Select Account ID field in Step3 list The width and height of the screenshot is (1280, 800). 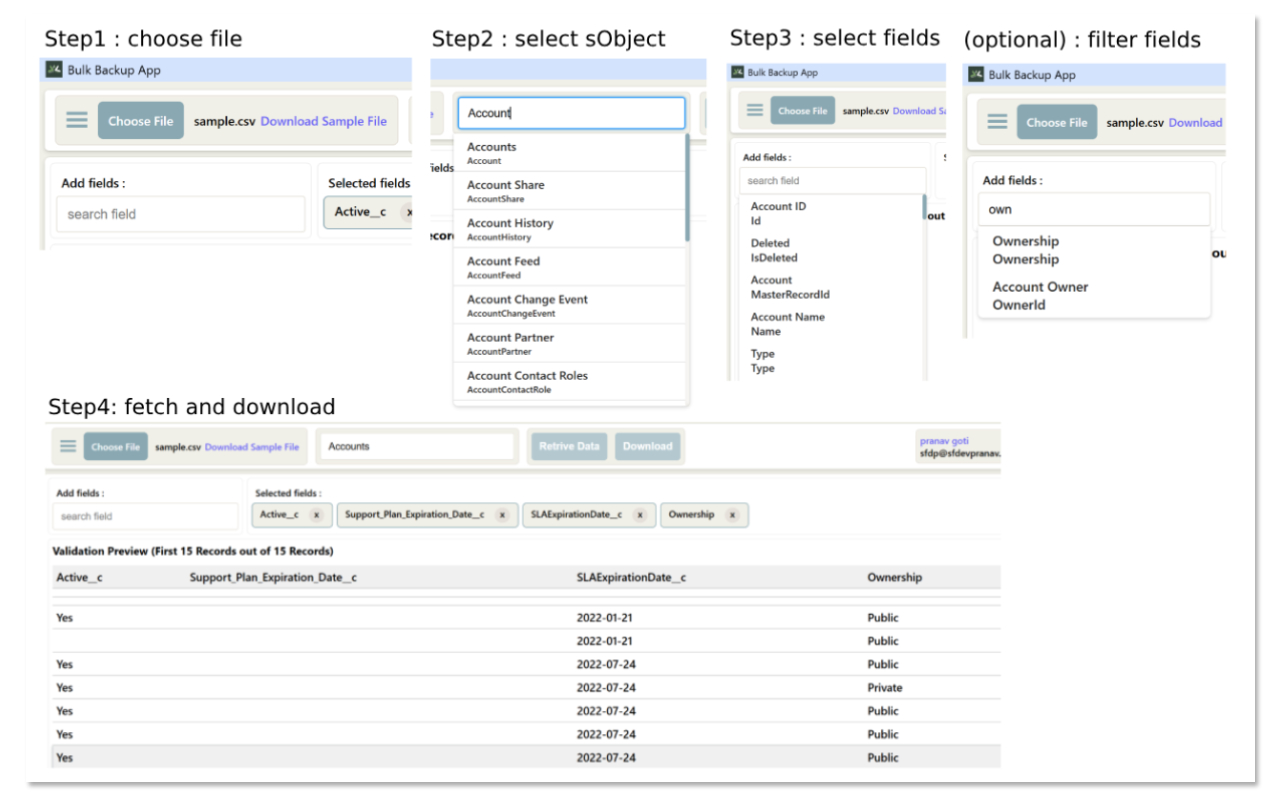[830, 213]
